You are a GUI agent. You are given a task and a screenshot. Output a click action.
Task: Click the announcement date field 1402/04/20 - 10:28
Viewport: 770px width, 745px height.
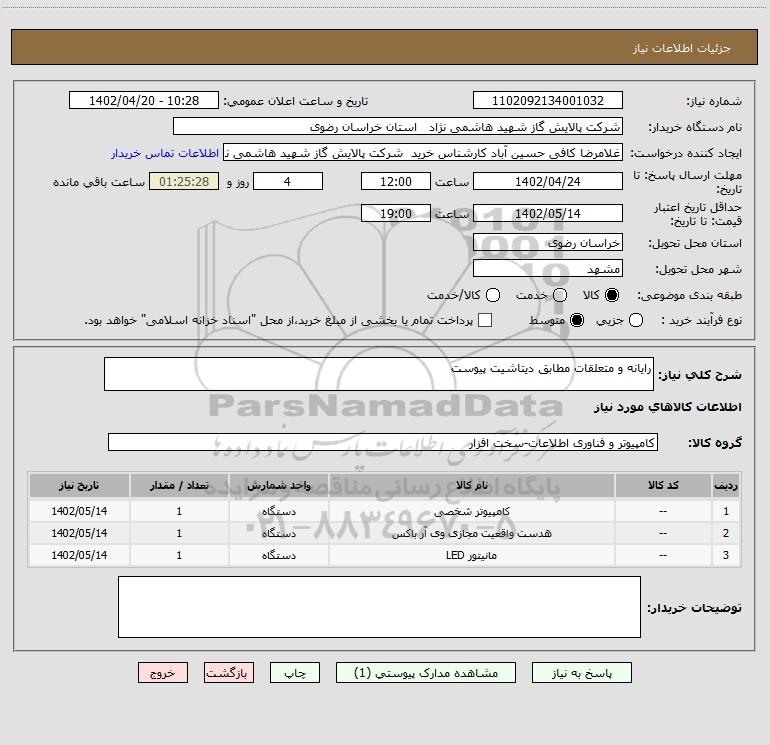pos(144,100)
